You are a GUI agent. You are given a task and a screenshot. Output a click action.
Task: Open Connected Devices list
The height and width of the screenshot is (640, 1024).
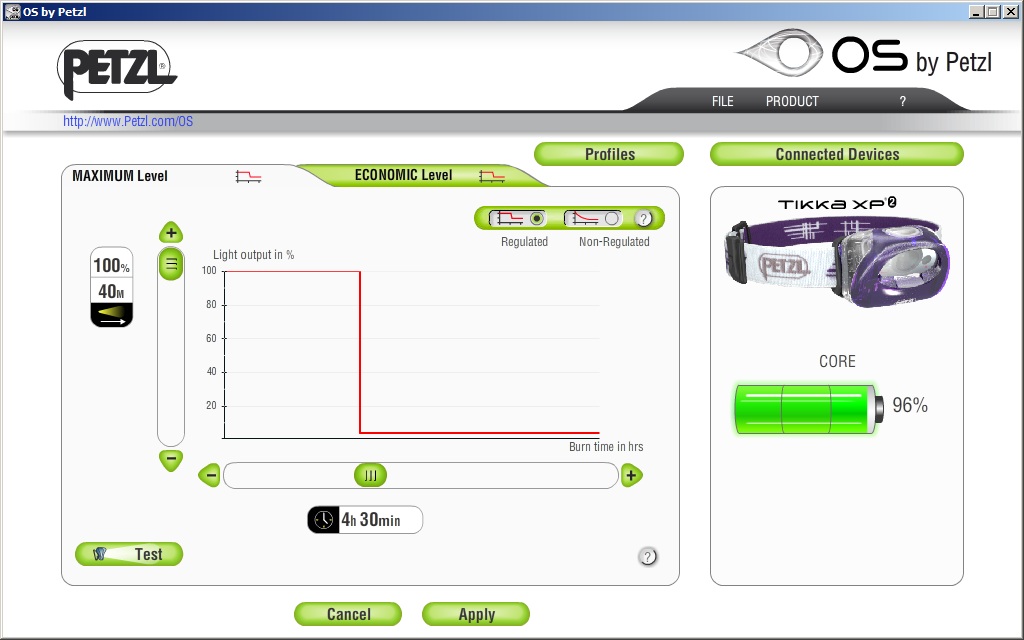pos(837,154)
